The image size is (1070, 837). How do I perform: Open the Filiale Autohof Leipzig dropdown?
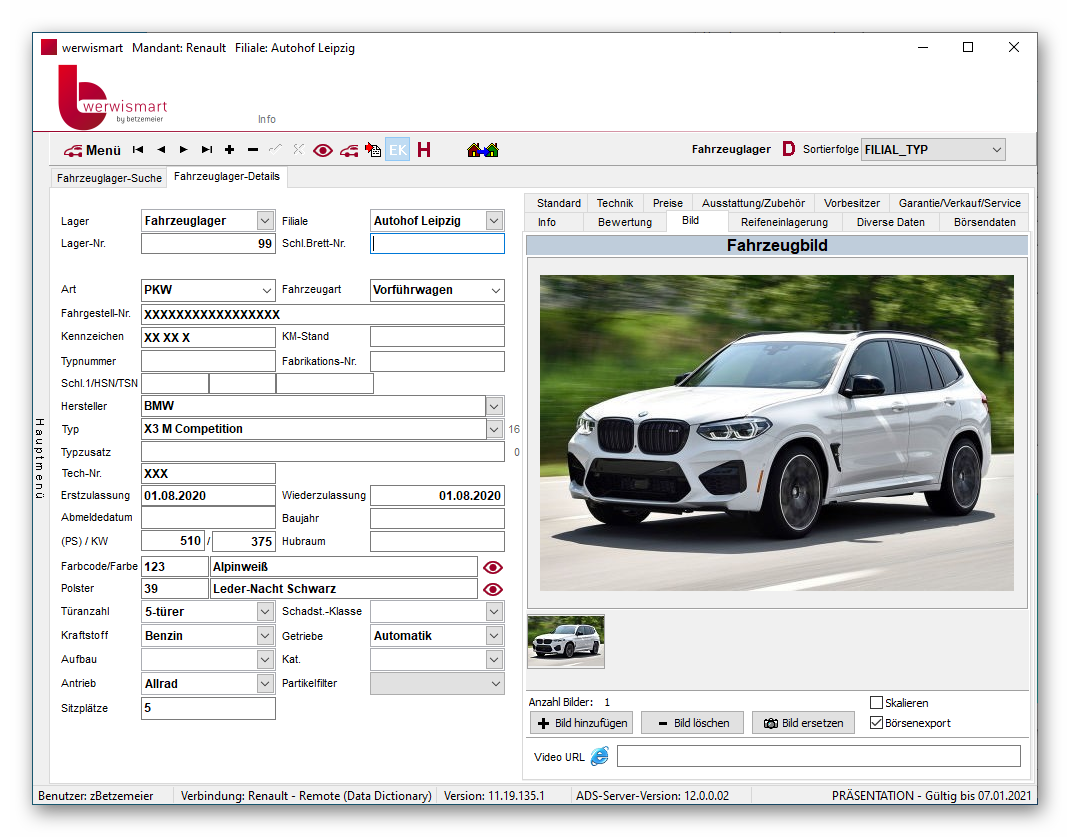click(x=495, y=220)
